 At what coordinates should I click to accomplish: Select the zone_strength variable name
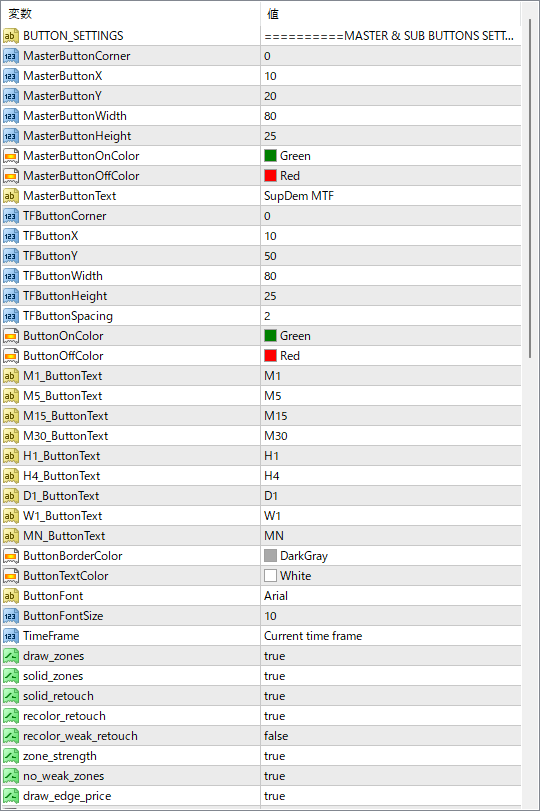point(59,756)
